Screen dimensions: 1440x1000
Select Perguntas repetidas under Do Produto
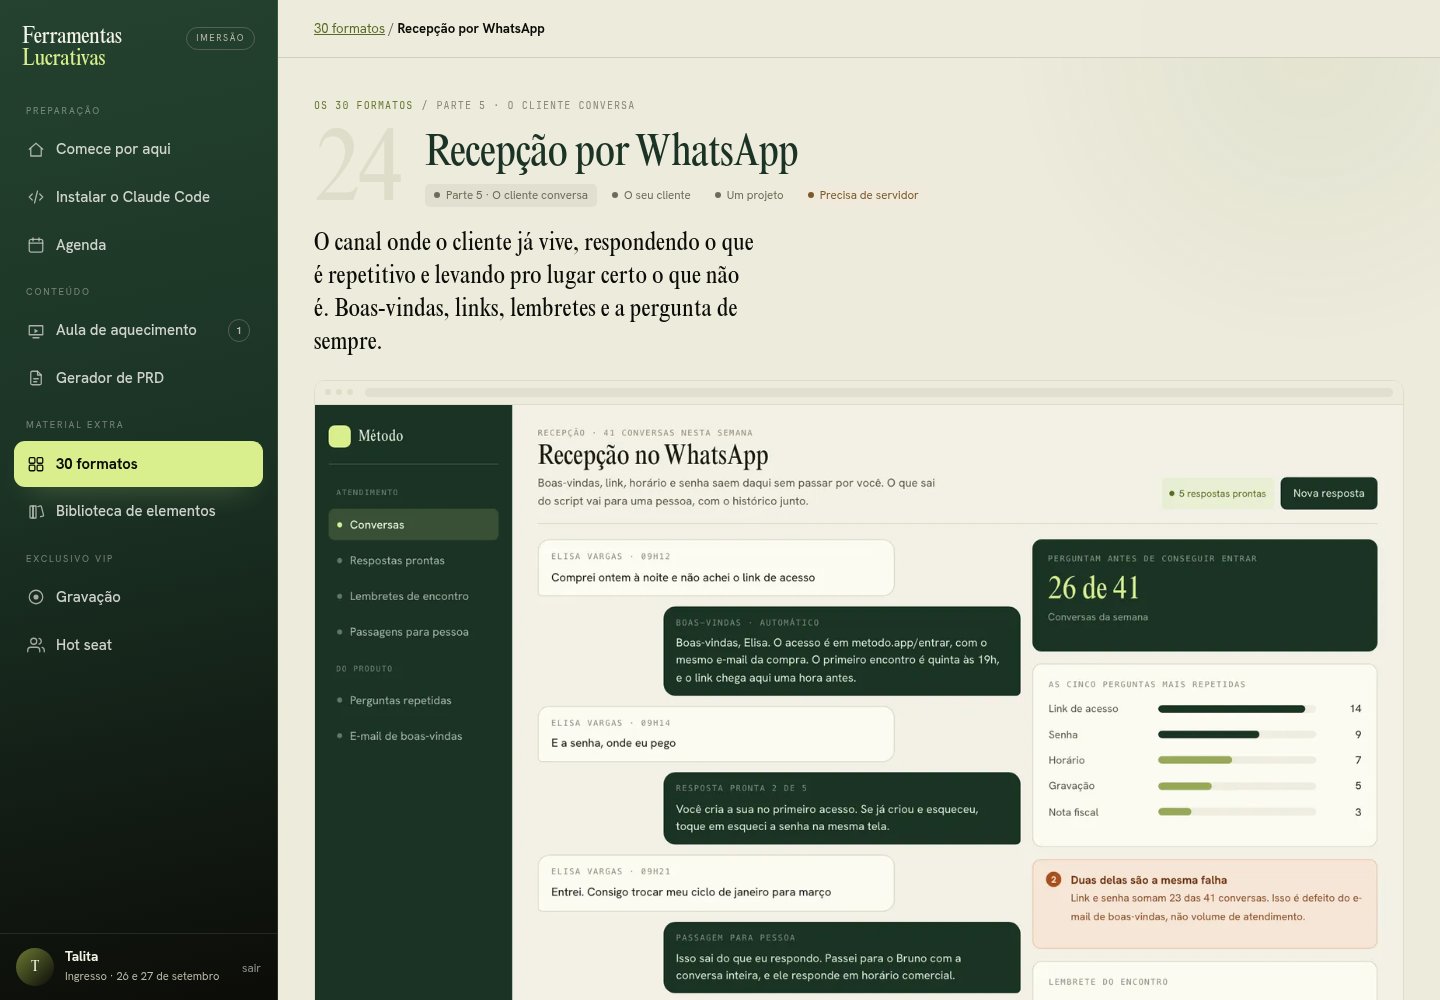413,700
